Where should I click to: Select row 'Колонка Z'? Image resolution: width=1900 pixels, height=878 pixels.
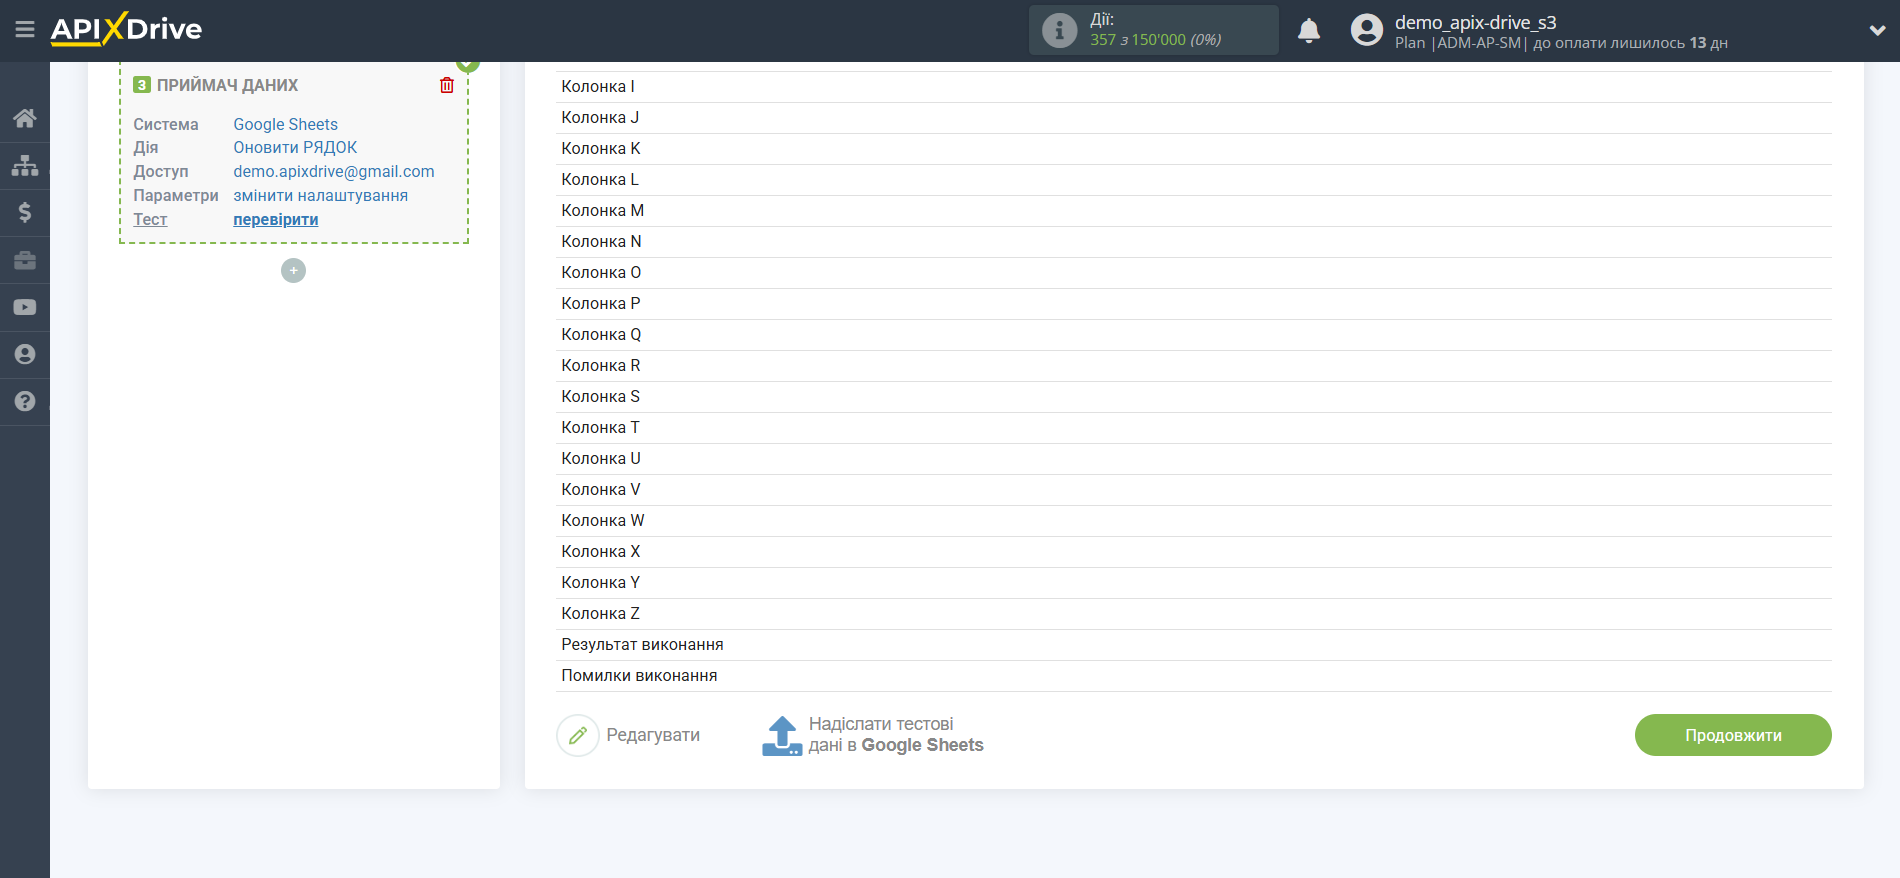coord(1194,614)
